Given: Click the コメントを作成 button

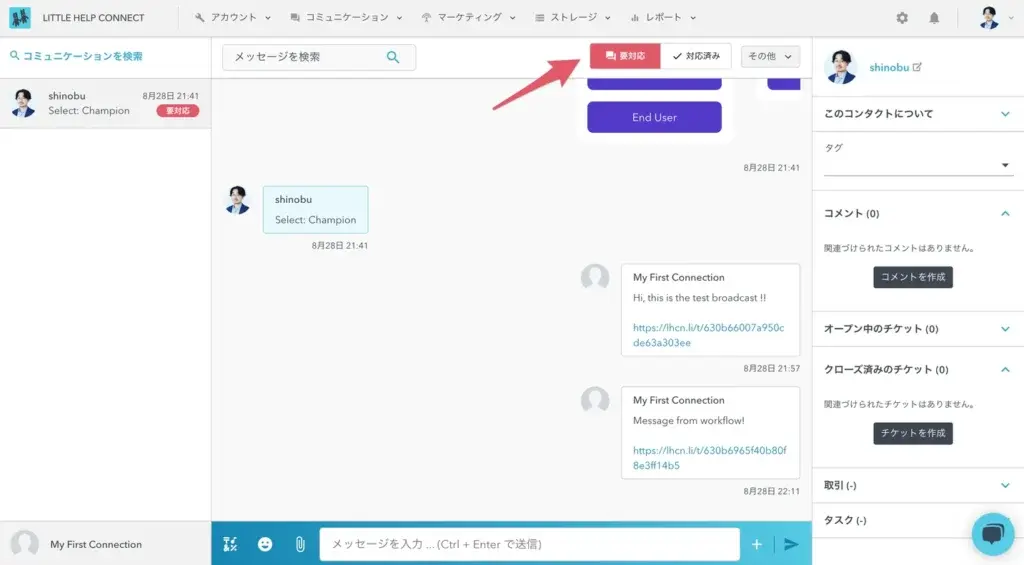Looking at the screenshot, I should pos(912,277).
